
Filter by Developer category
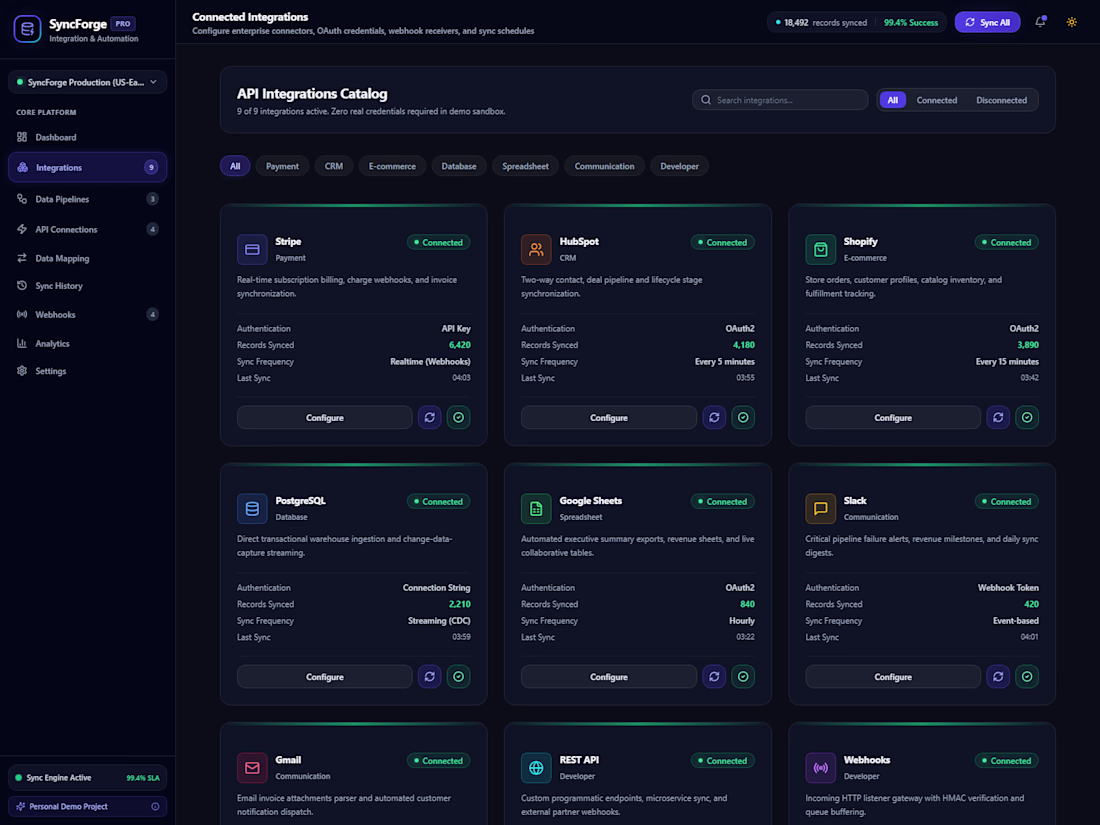click(679, 166)
